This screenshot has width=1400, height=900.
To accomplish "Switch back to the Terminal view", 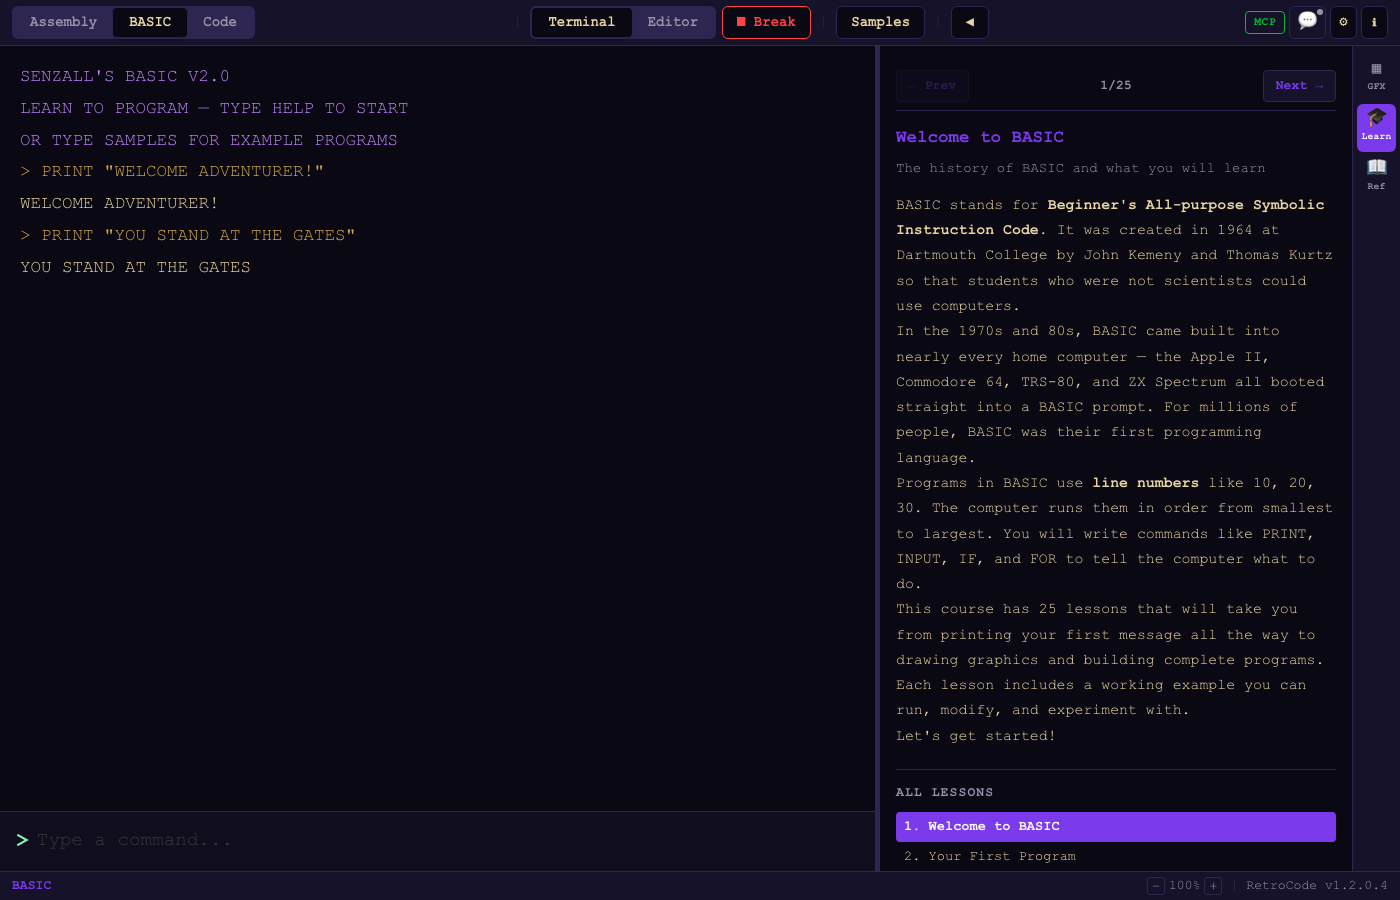I will click(x=582, y=21).
